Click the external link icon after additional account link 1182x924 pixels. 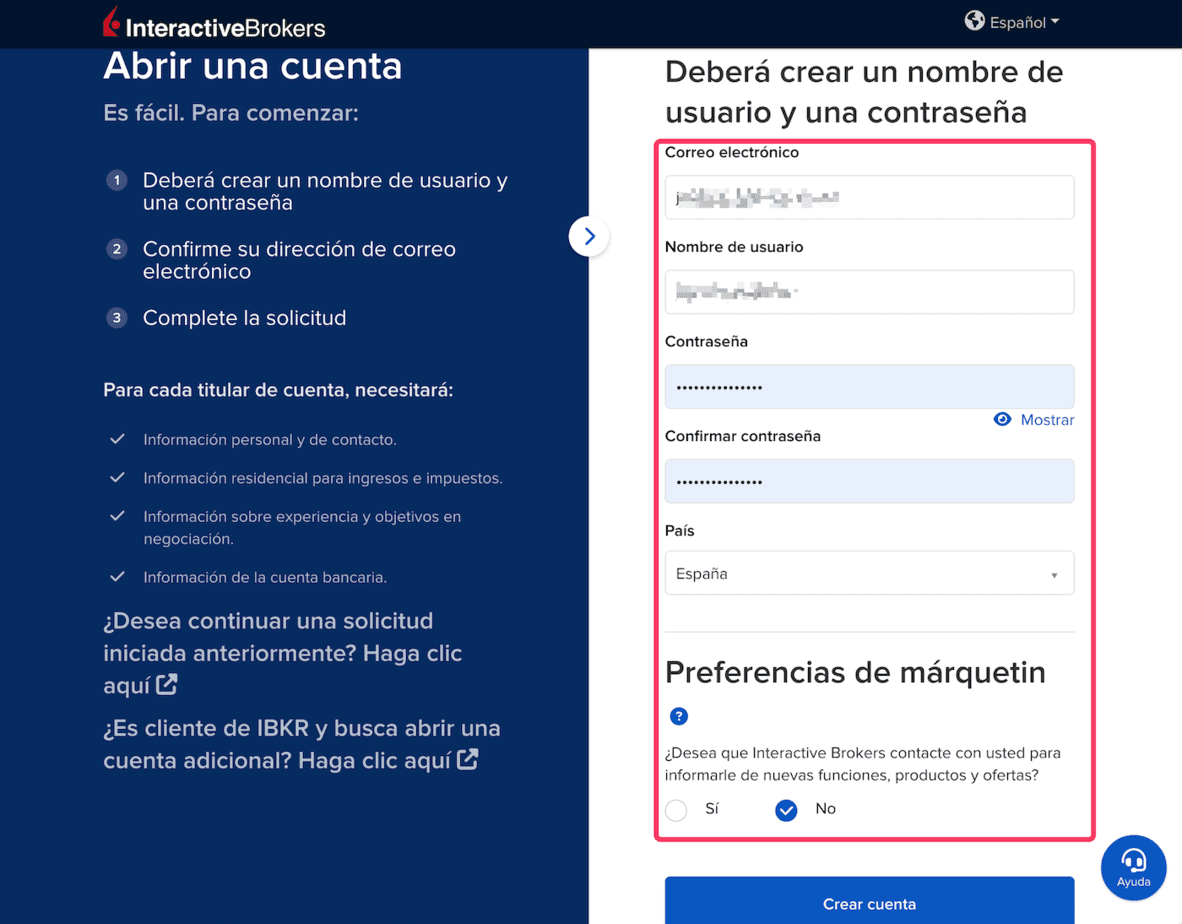(x=467, y=759)
